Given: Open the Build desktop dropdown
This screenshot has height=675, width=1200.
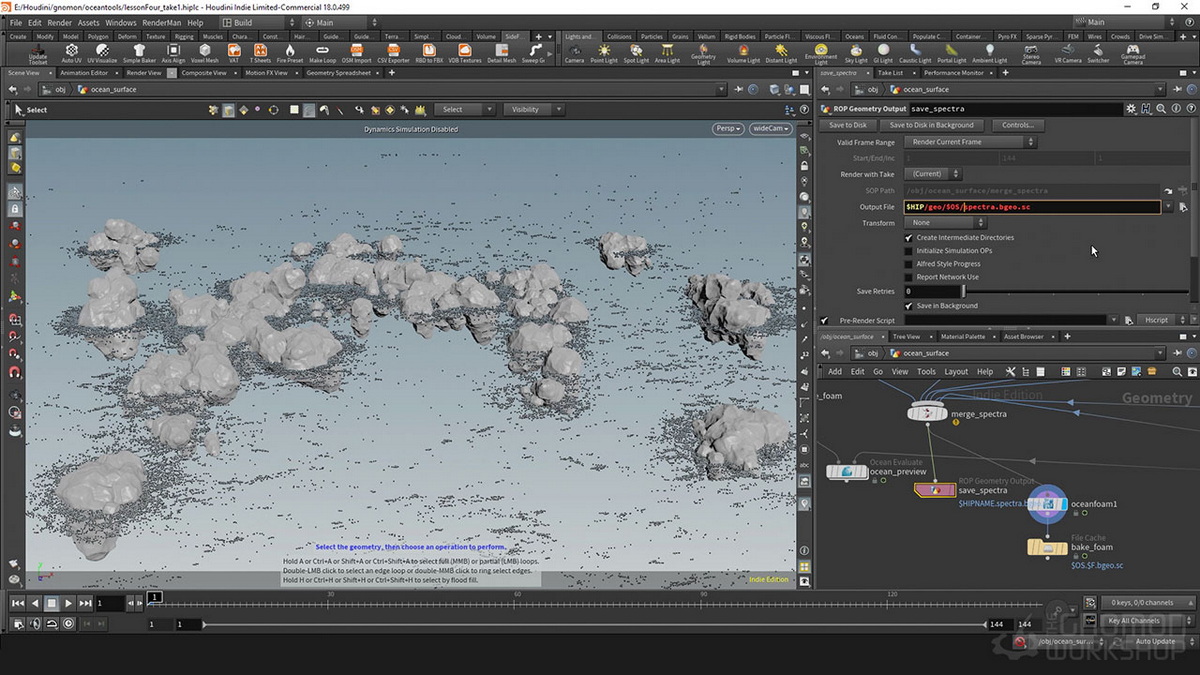Looking at the screenshot, I should (258, 22).
